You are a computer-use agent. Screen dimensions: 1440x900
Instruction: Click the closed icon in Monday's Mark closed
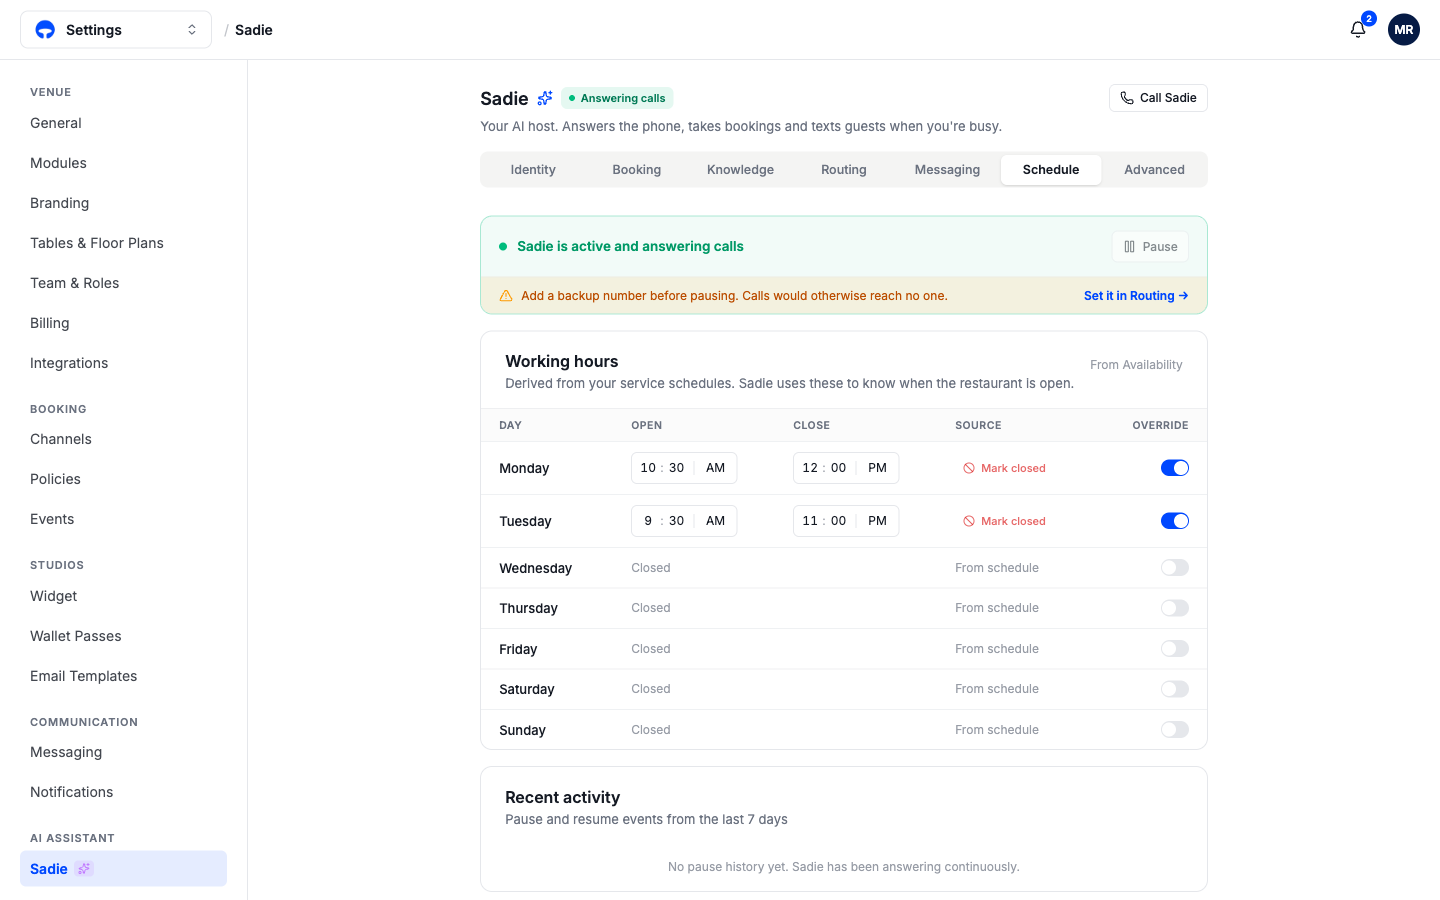(x=969, y=468)
